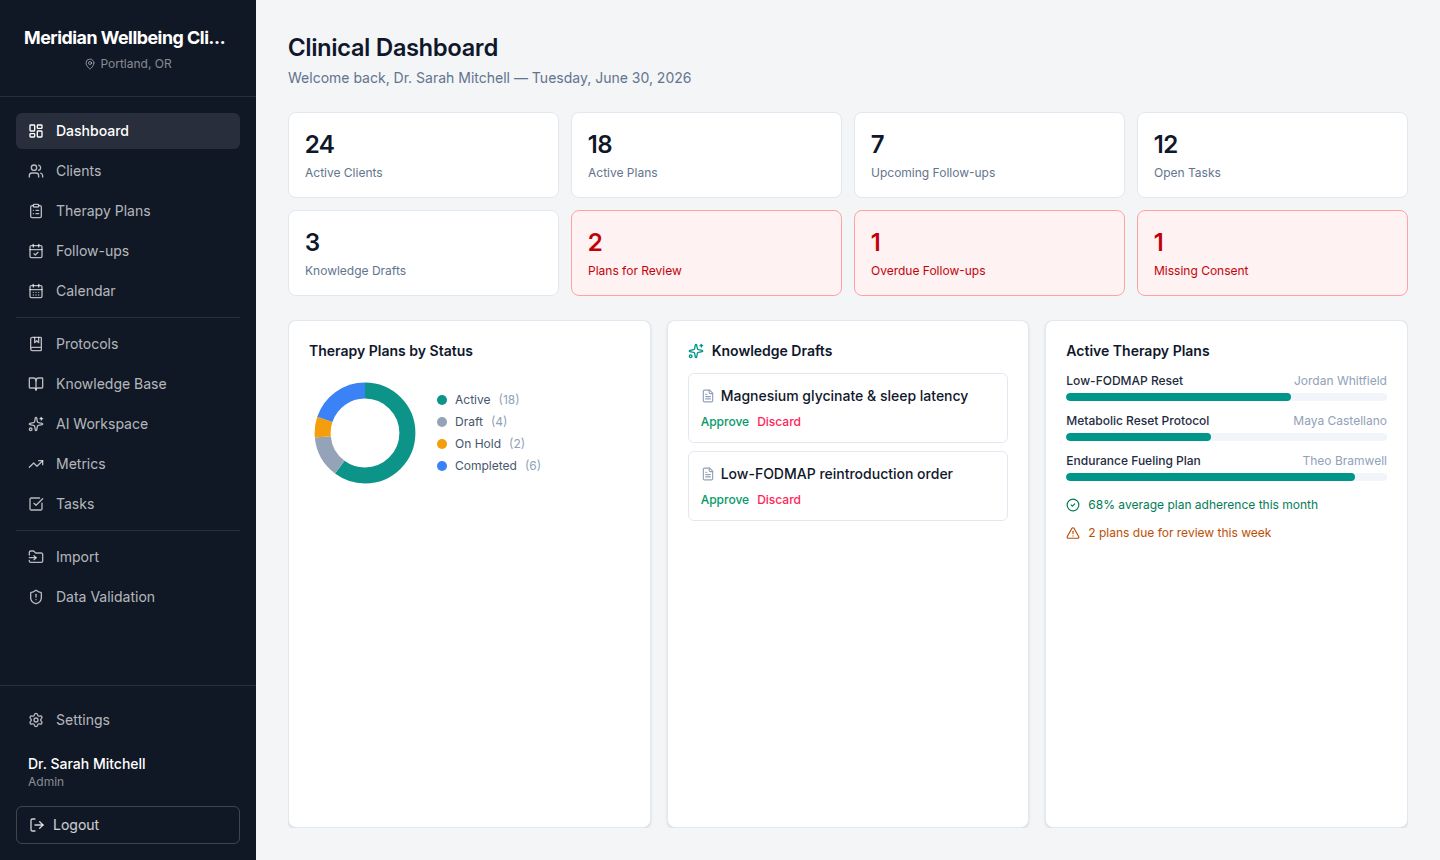Click the Settings gear icon

coord(36,720)
